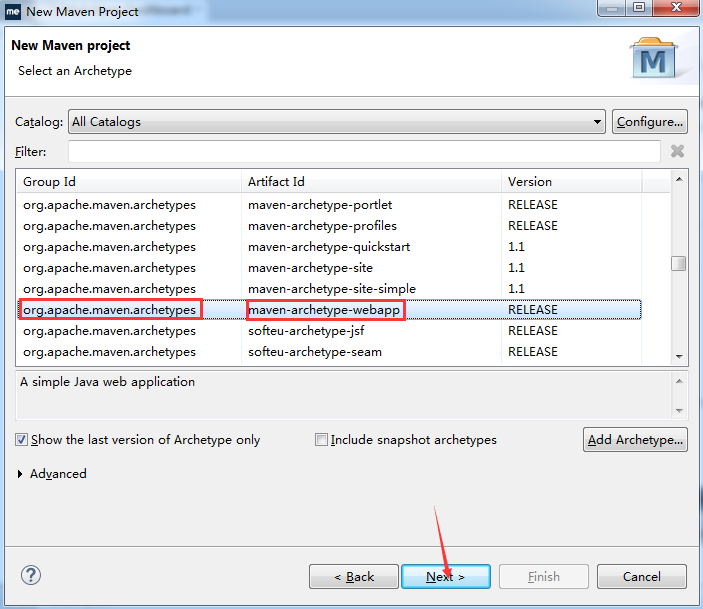Click the Help question mark icon
This screenshot has height=609, width=703.
point(31,575)
